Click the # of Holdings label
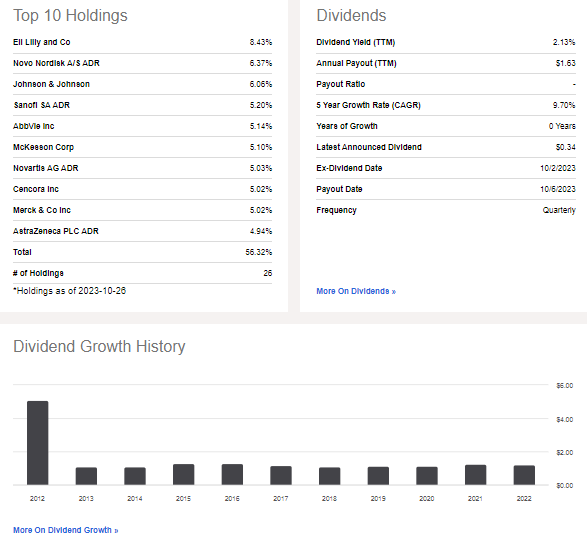Screen dimensions: 587x547 point(38,273)
